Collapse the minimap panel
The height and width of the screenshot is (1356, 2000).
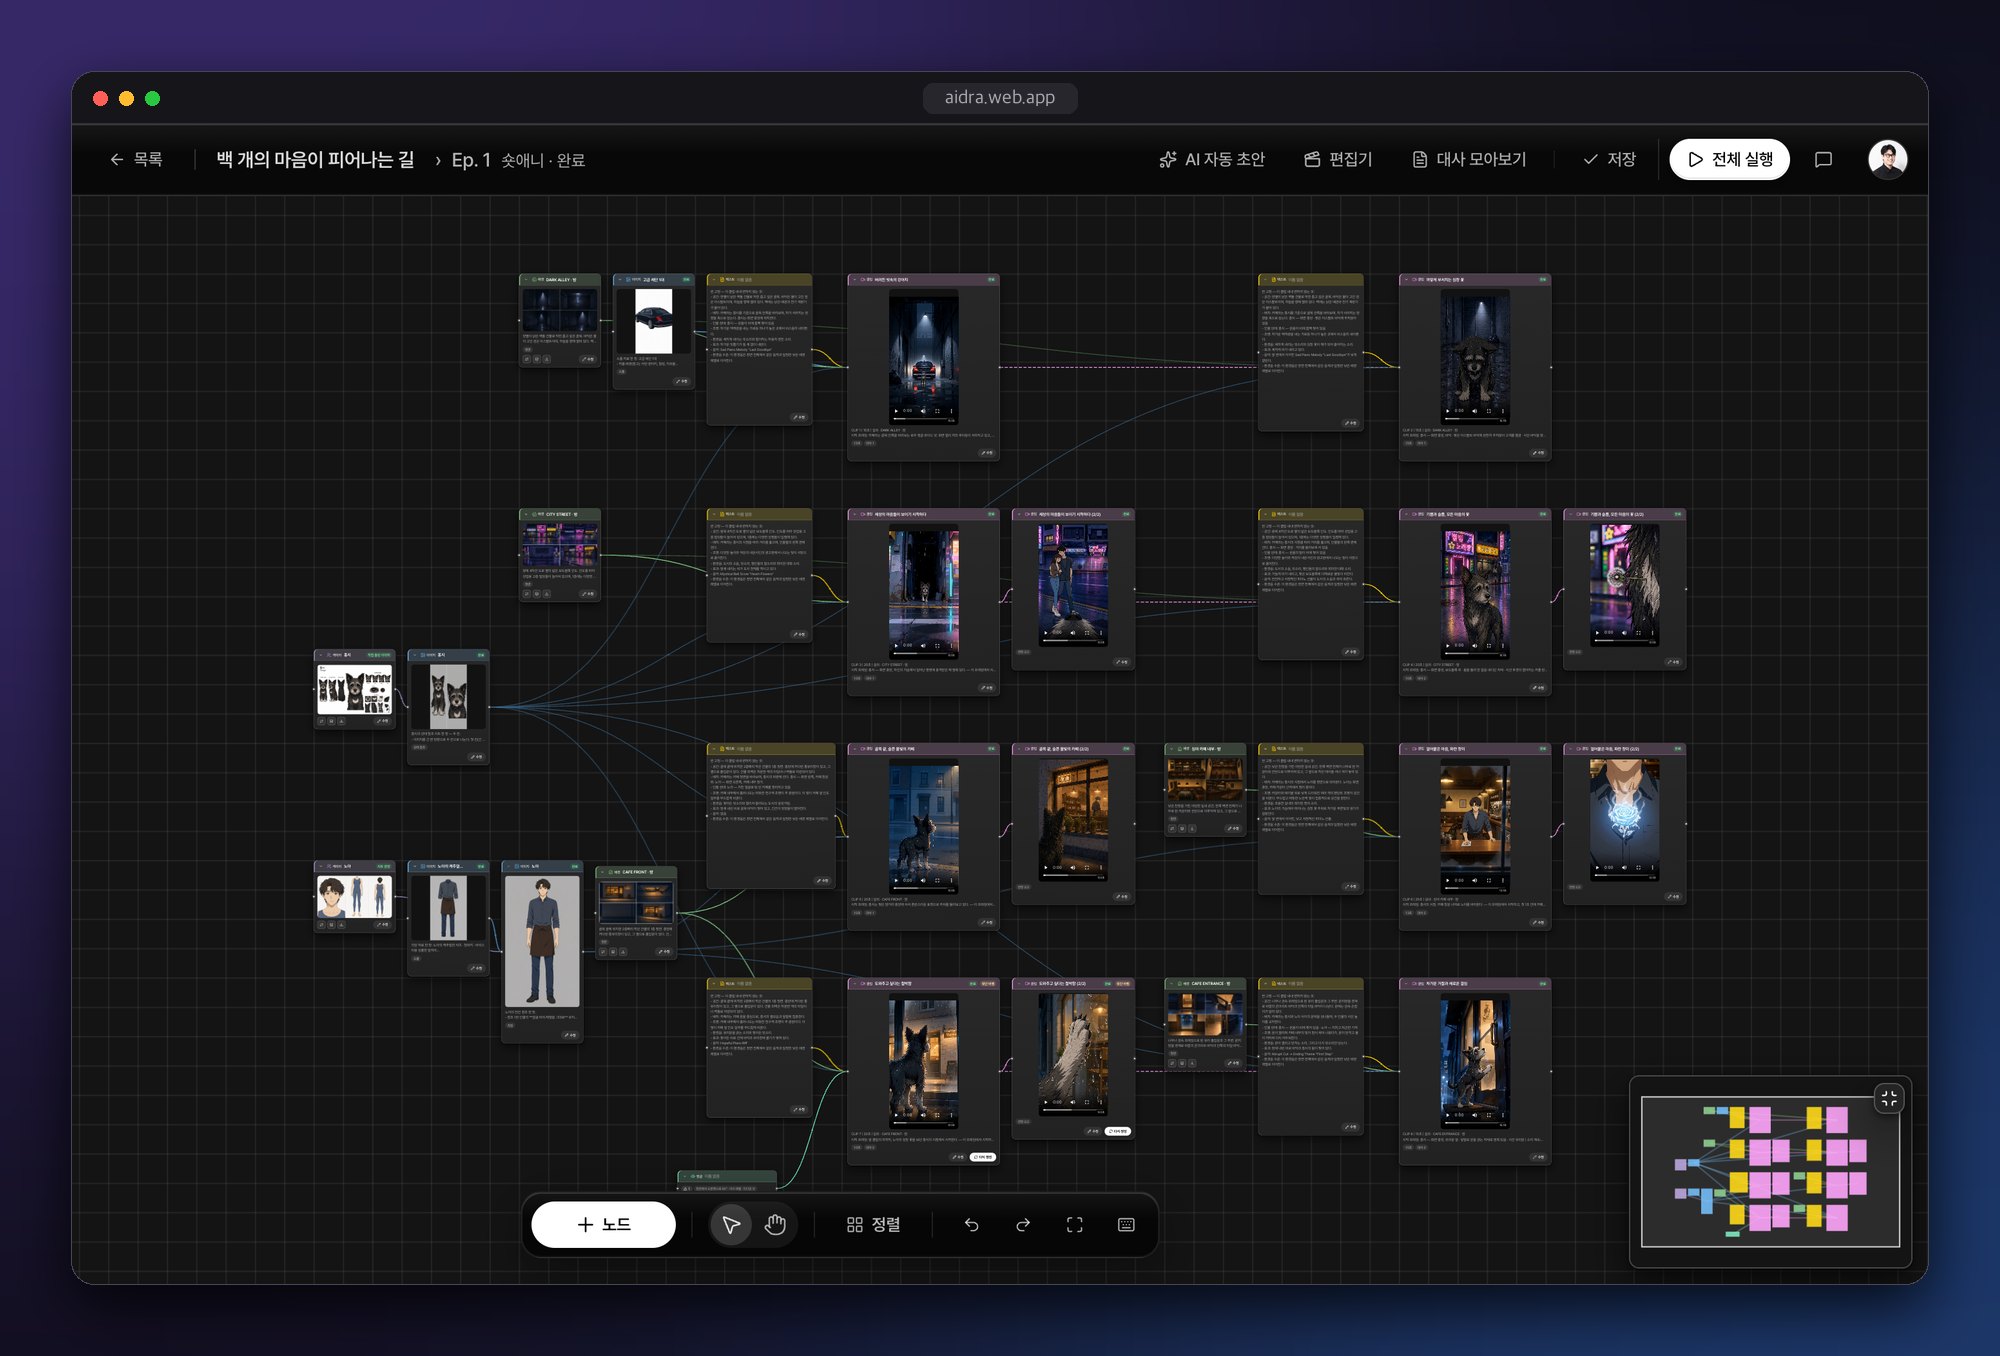(x=1889, y=1098)
